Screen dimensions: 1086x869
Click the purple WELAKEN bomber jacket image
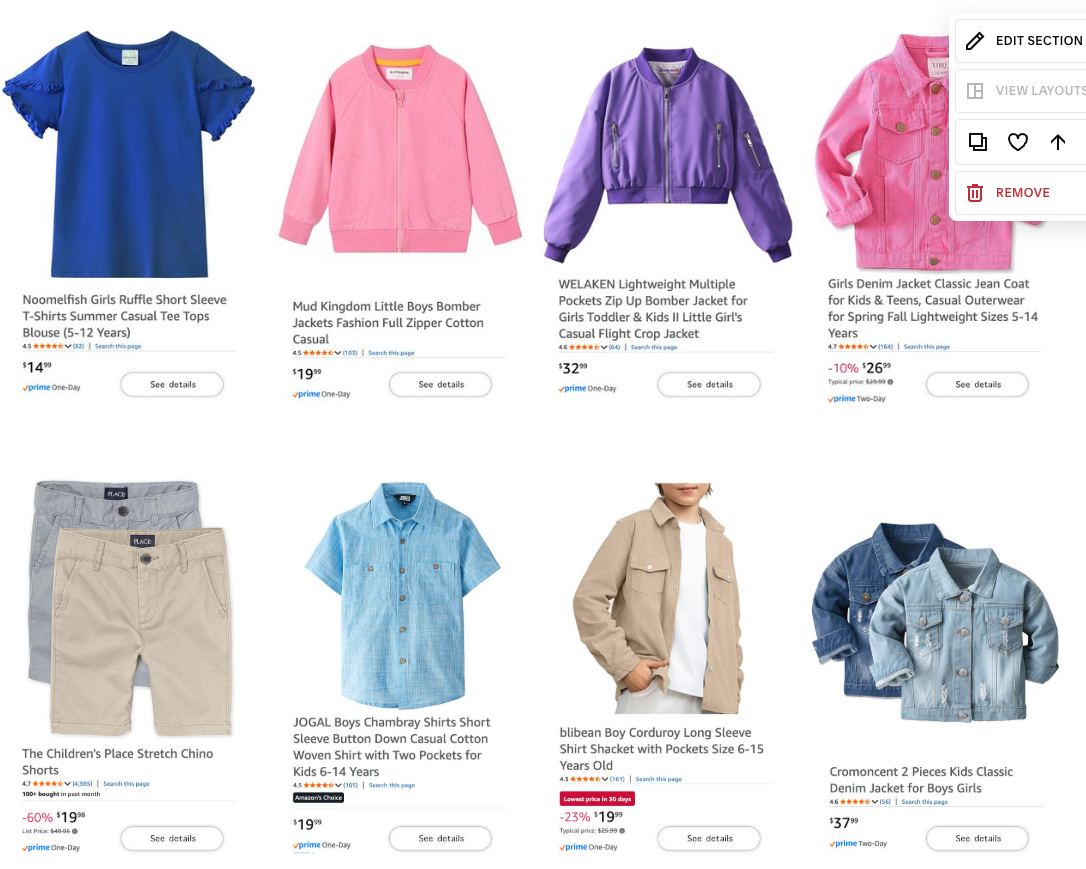[667, 156]
